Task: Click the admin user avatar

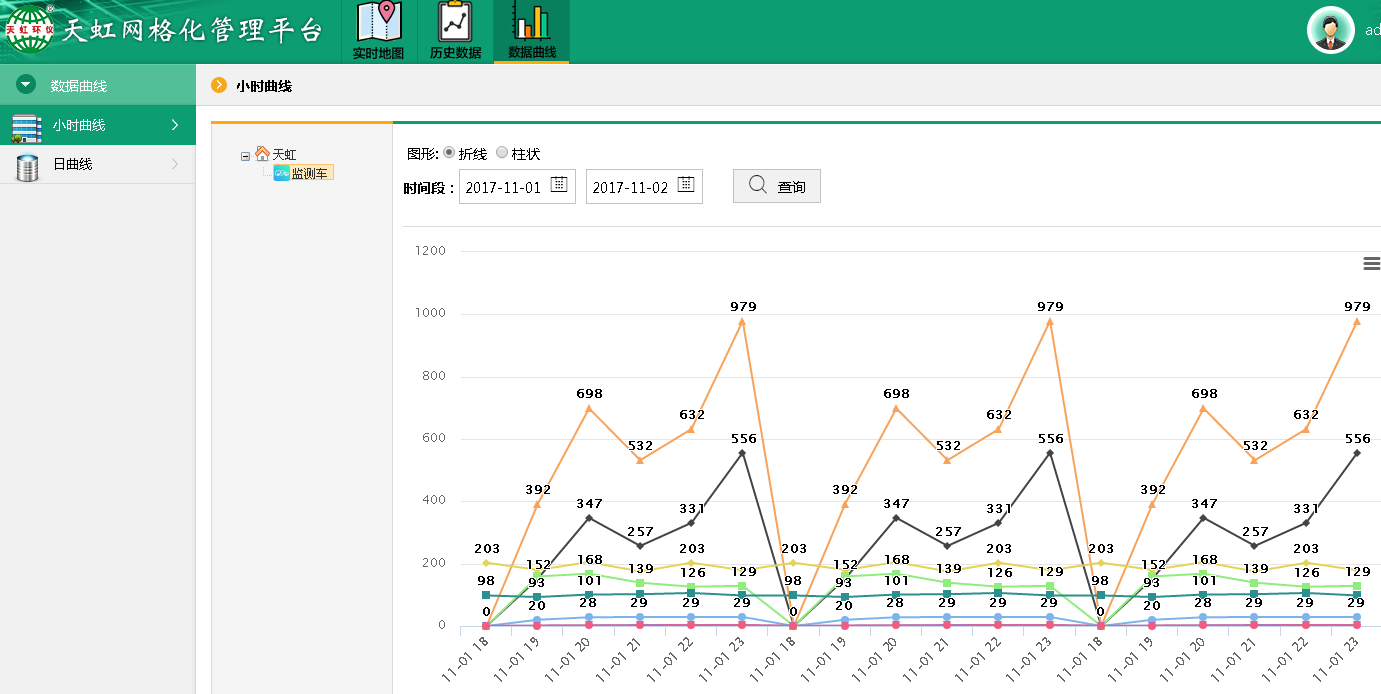Action: tap(1330, 30)
